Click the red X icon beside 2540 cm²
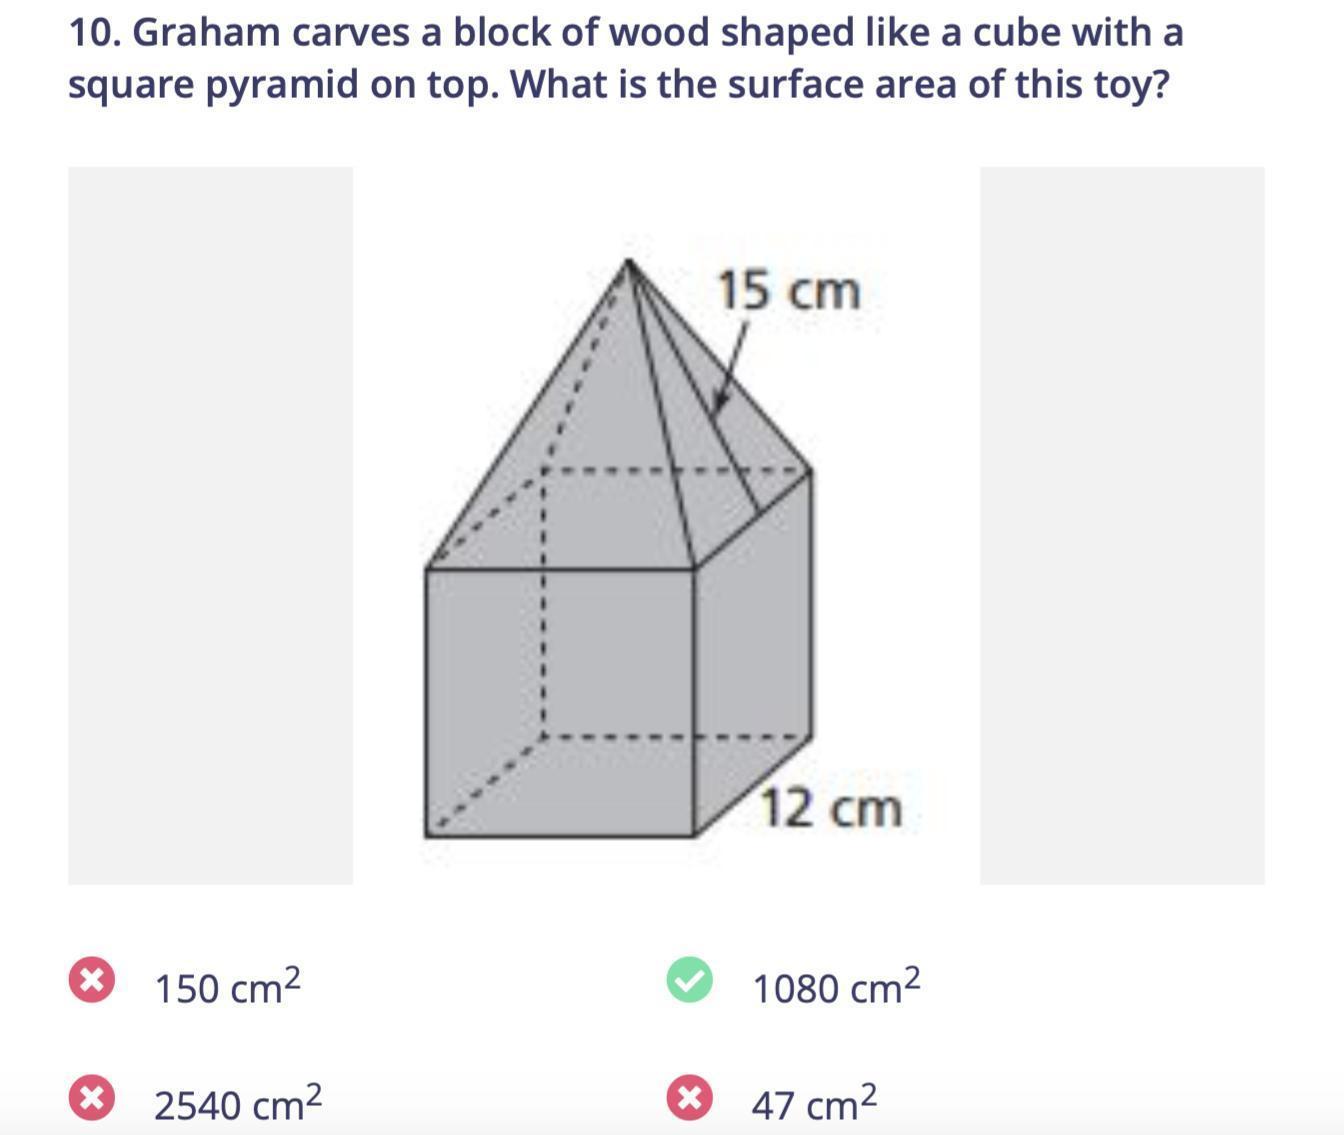Viewport: 1344px width, 1135px height. click(91, 1098)
